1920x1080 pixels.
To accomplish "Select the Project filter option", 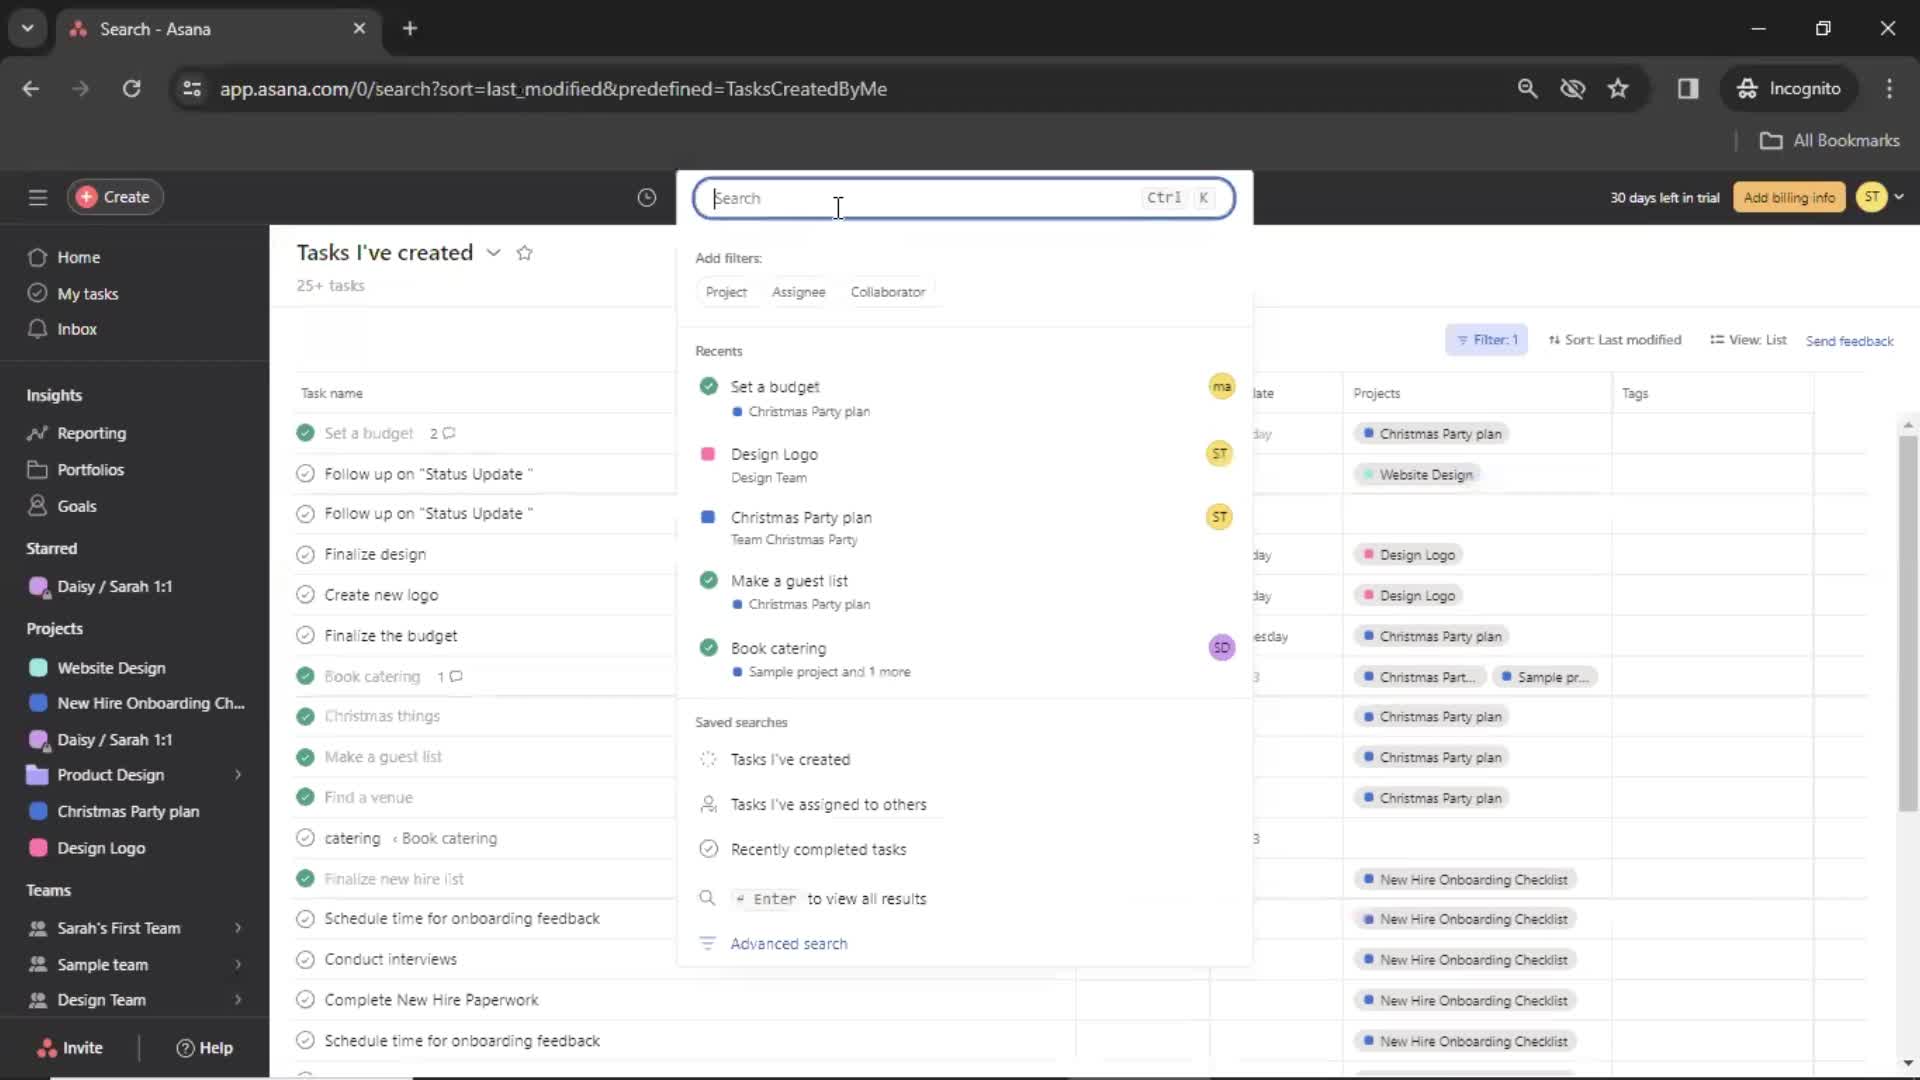I will click(725, 291).
